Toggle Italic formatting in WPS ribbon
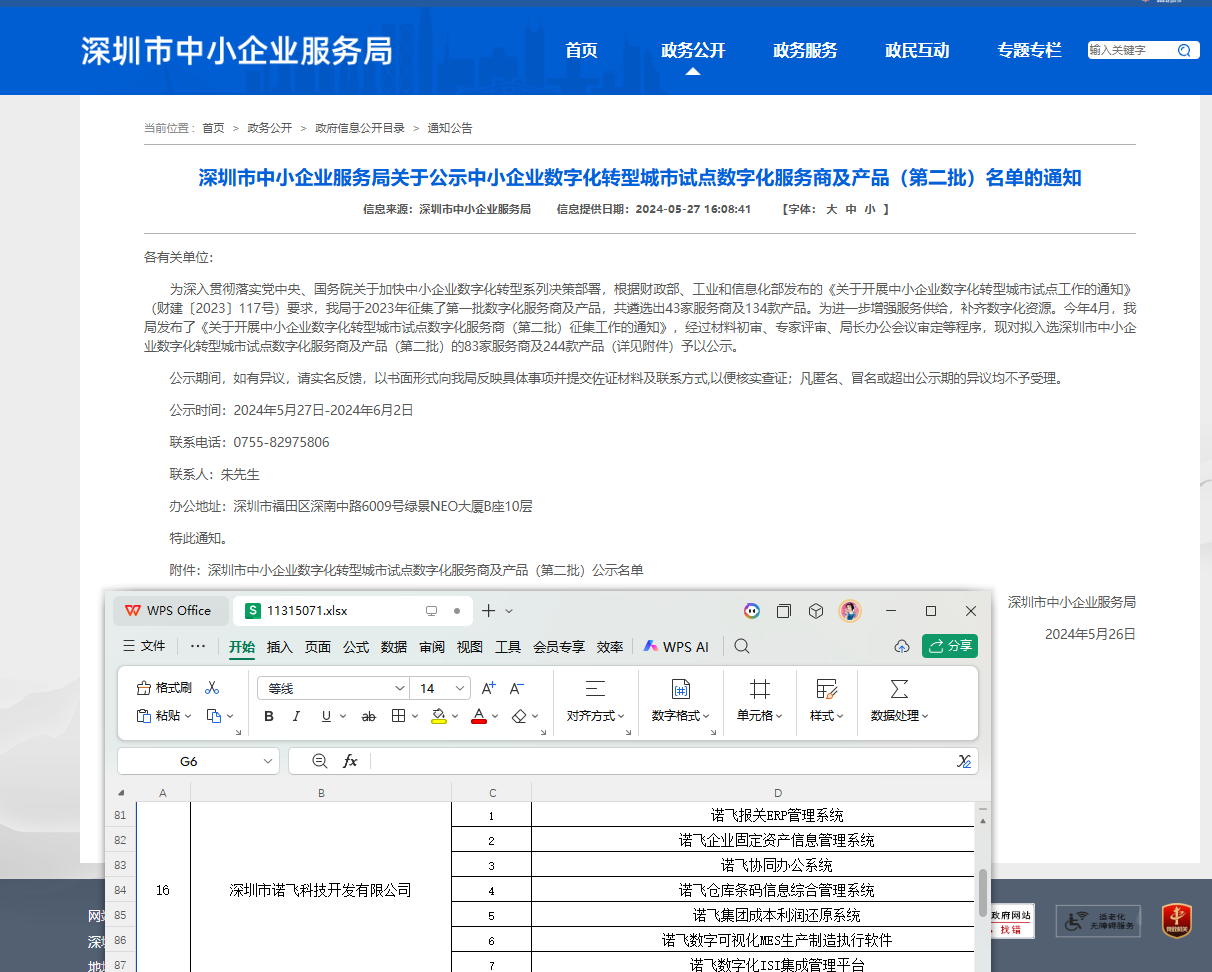 pos(296,716)
